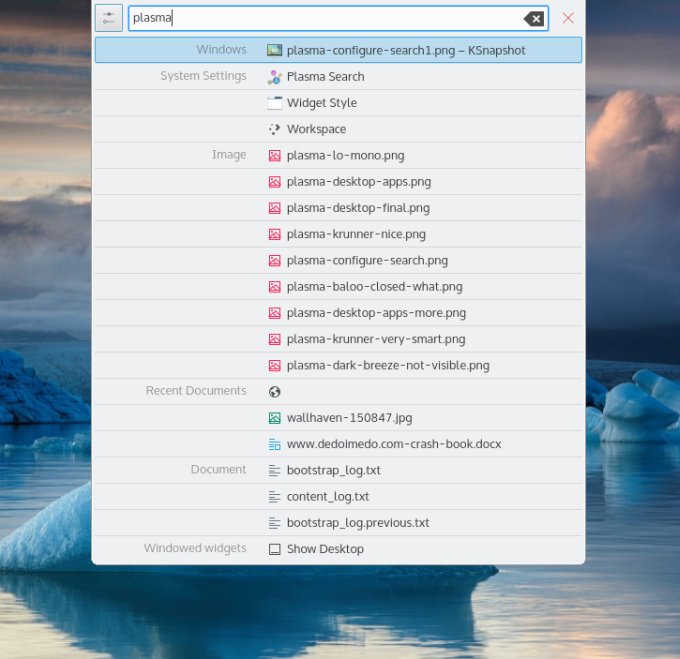Click Show Desktop widget icon

click(274, 549)
